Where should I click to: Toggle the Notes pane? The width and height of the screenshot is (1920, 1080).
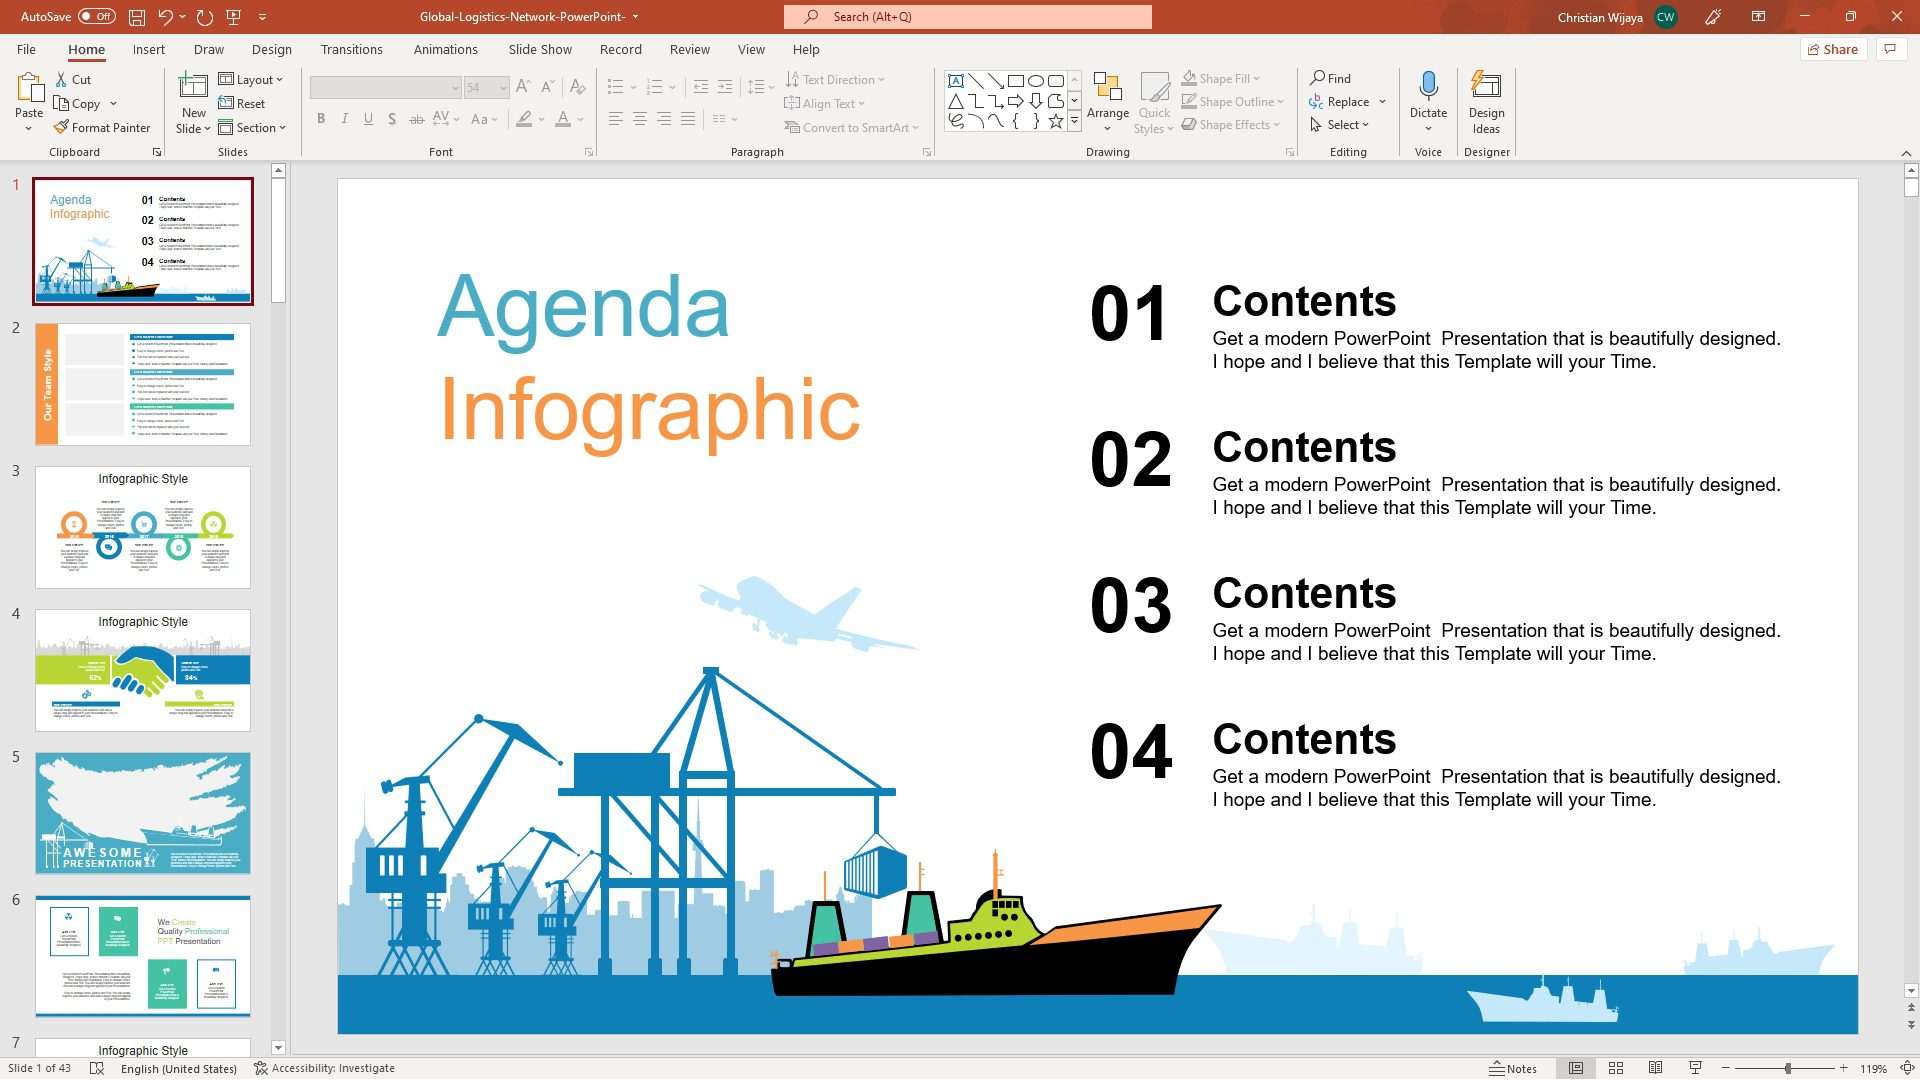(x=1513, y=1068)
